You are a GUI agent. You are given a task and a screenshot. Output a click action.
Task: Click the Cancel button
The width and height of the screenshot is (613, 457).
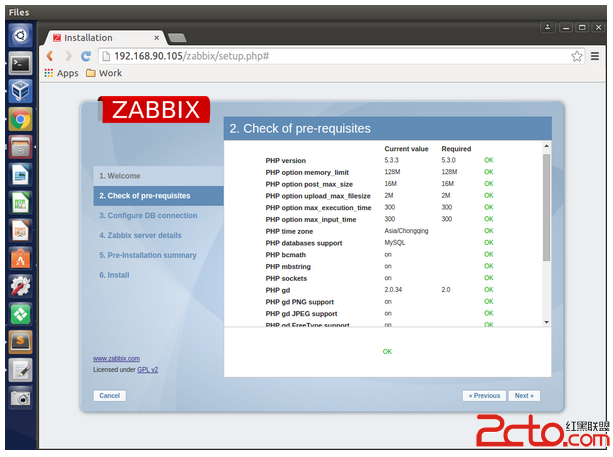click(x=109, y=396)
